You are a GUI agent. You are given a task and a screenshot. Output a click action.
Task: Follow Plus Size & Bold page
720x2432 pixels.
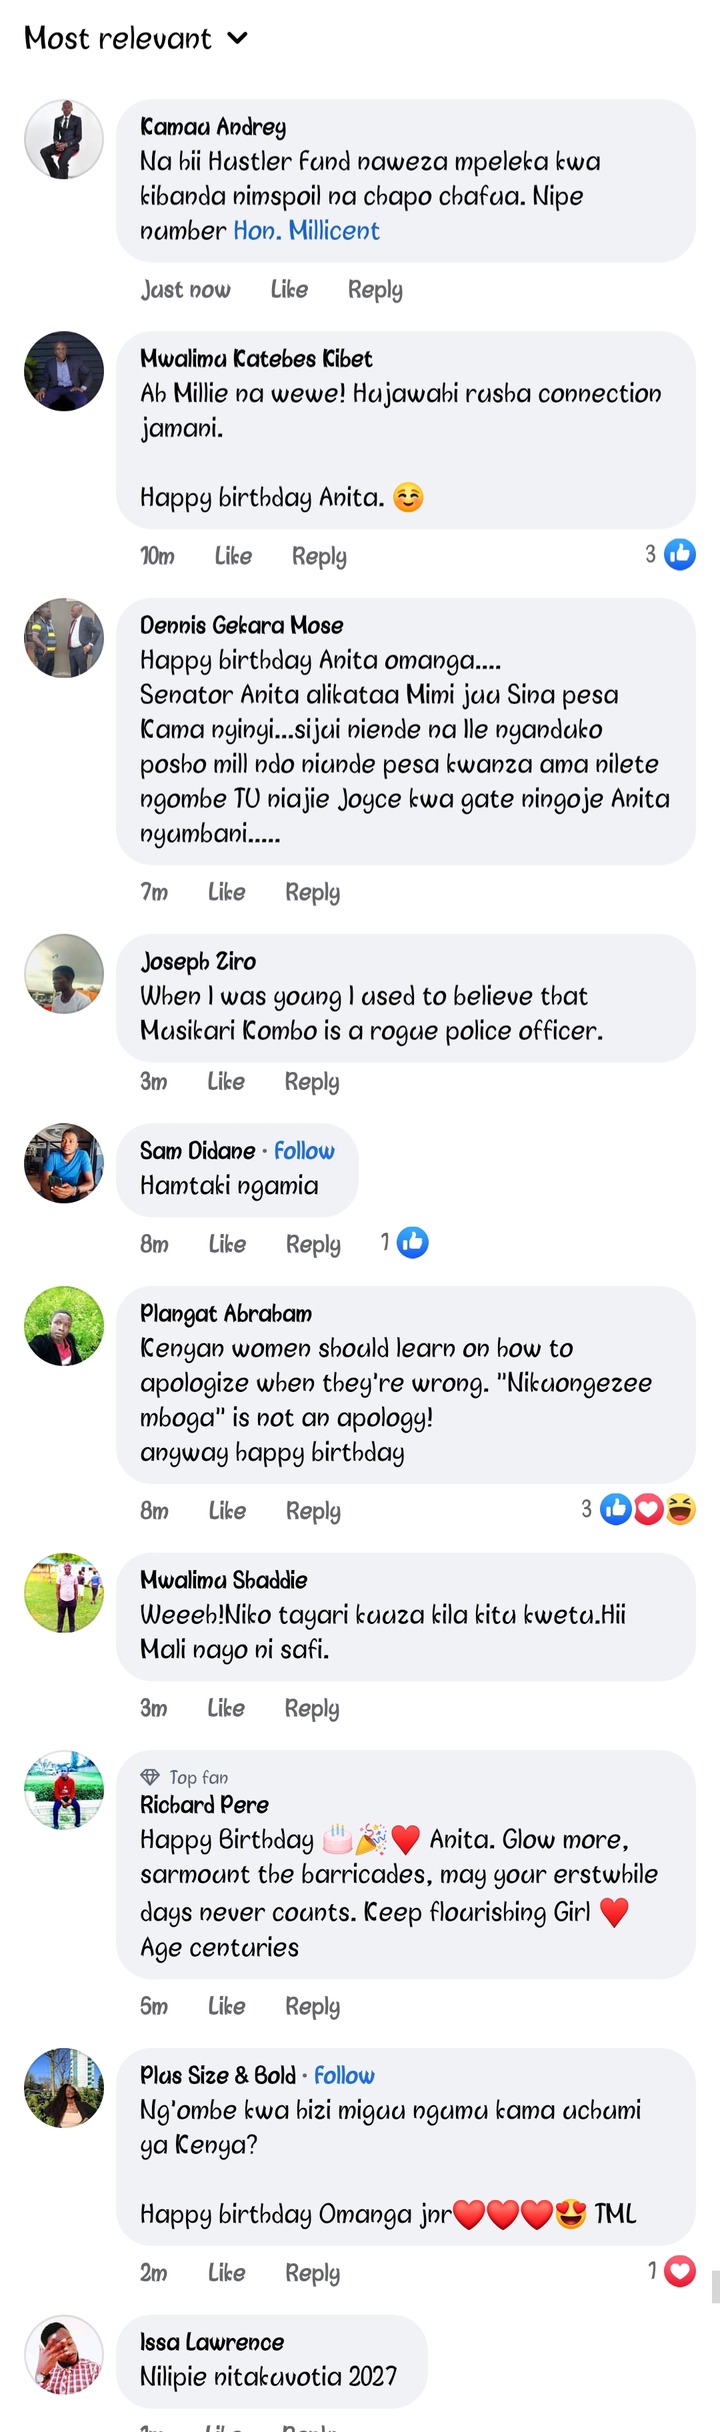point(344,2075)
